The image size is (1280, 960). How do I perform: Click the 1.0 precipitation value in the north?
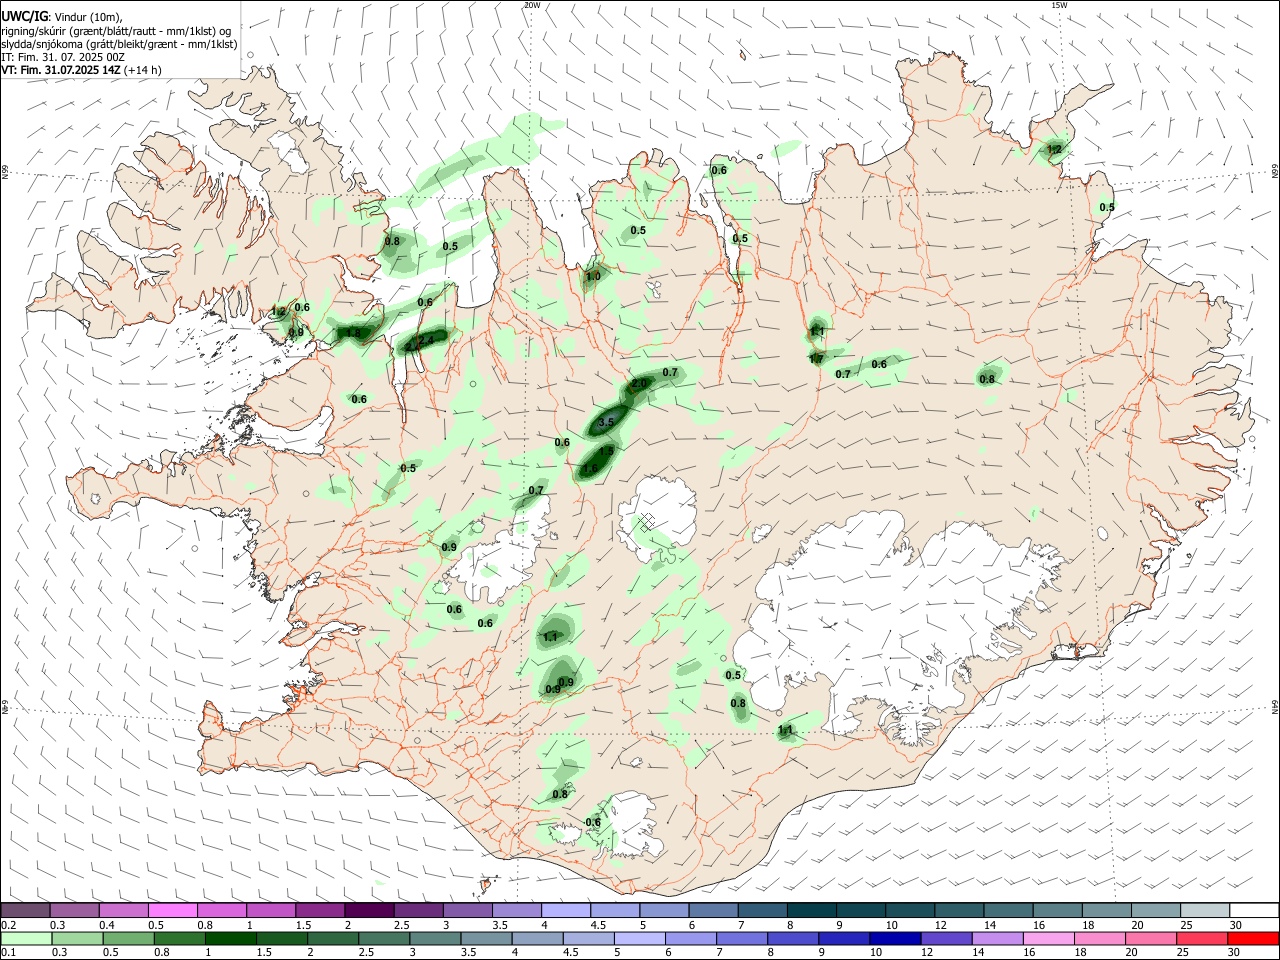[x=593, y=276]
